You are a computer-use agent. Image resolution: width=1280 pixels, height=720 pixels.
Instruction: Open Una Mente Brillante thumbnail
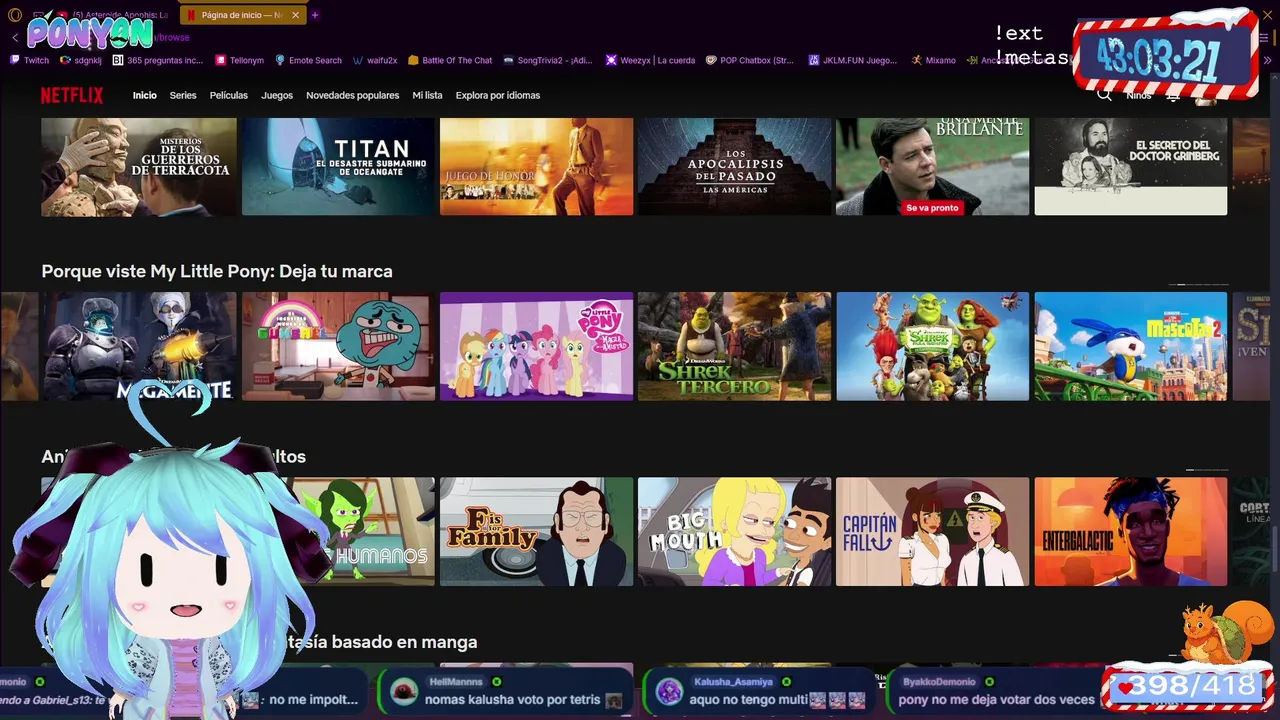[x=932, y=166]
